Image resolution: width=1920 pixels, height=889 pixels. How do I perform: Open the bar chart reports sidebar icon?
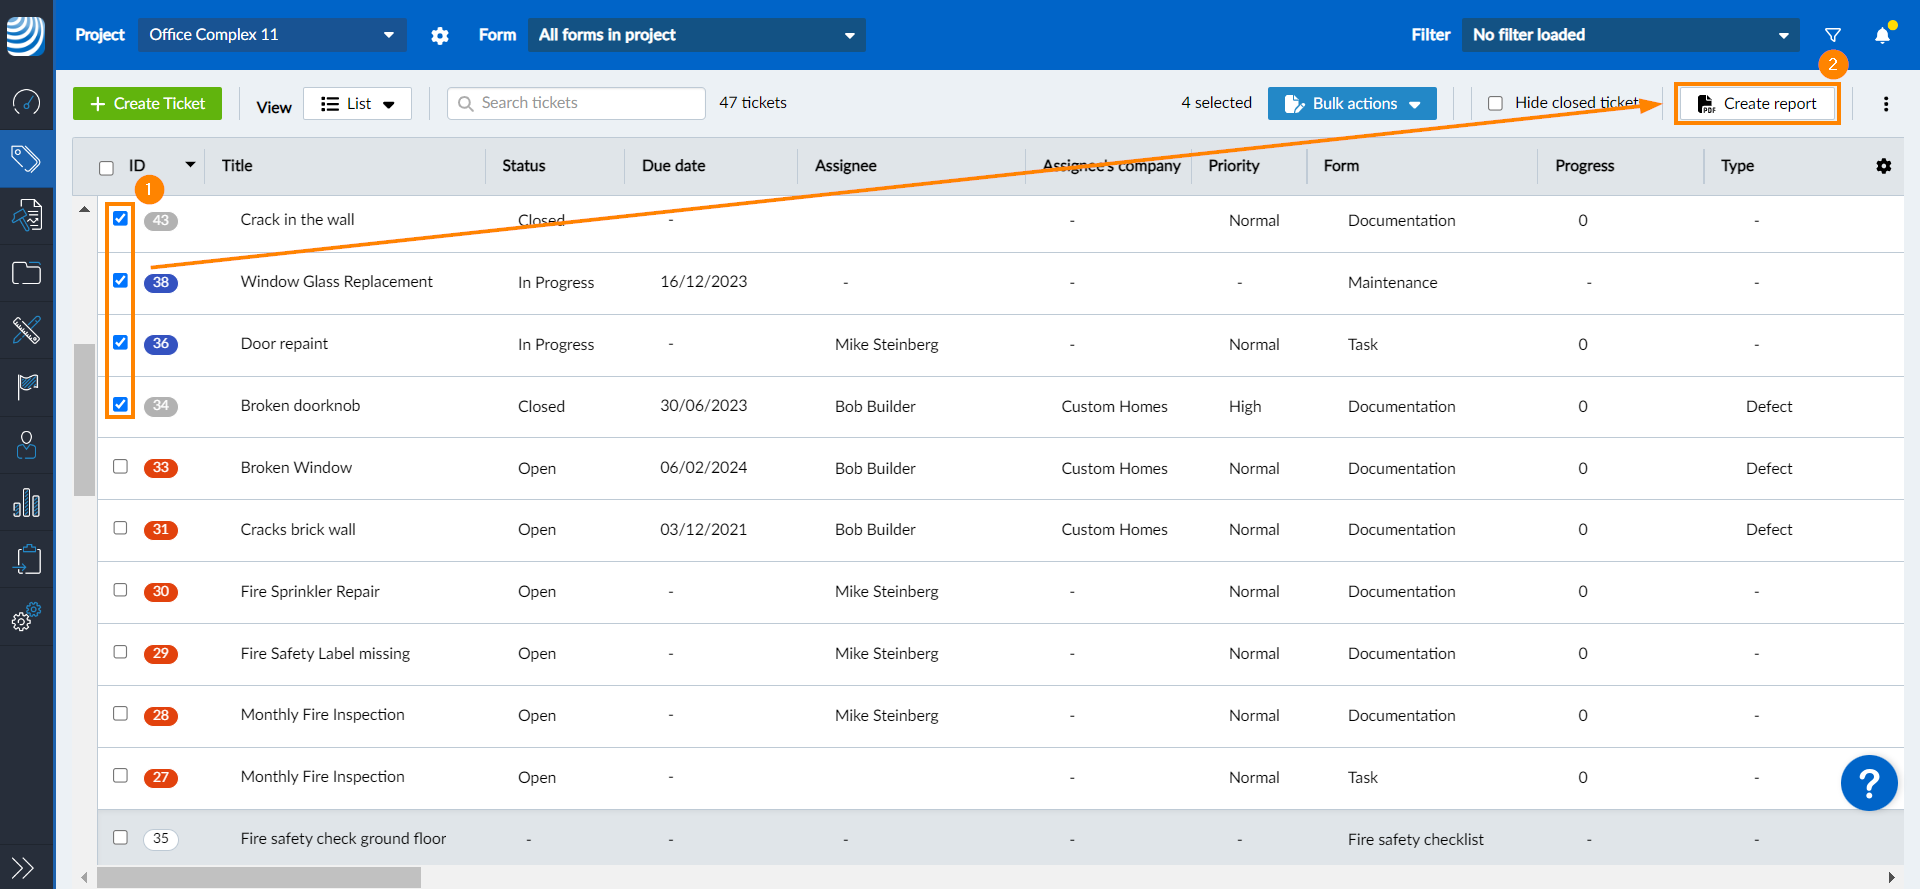[26, 502]
